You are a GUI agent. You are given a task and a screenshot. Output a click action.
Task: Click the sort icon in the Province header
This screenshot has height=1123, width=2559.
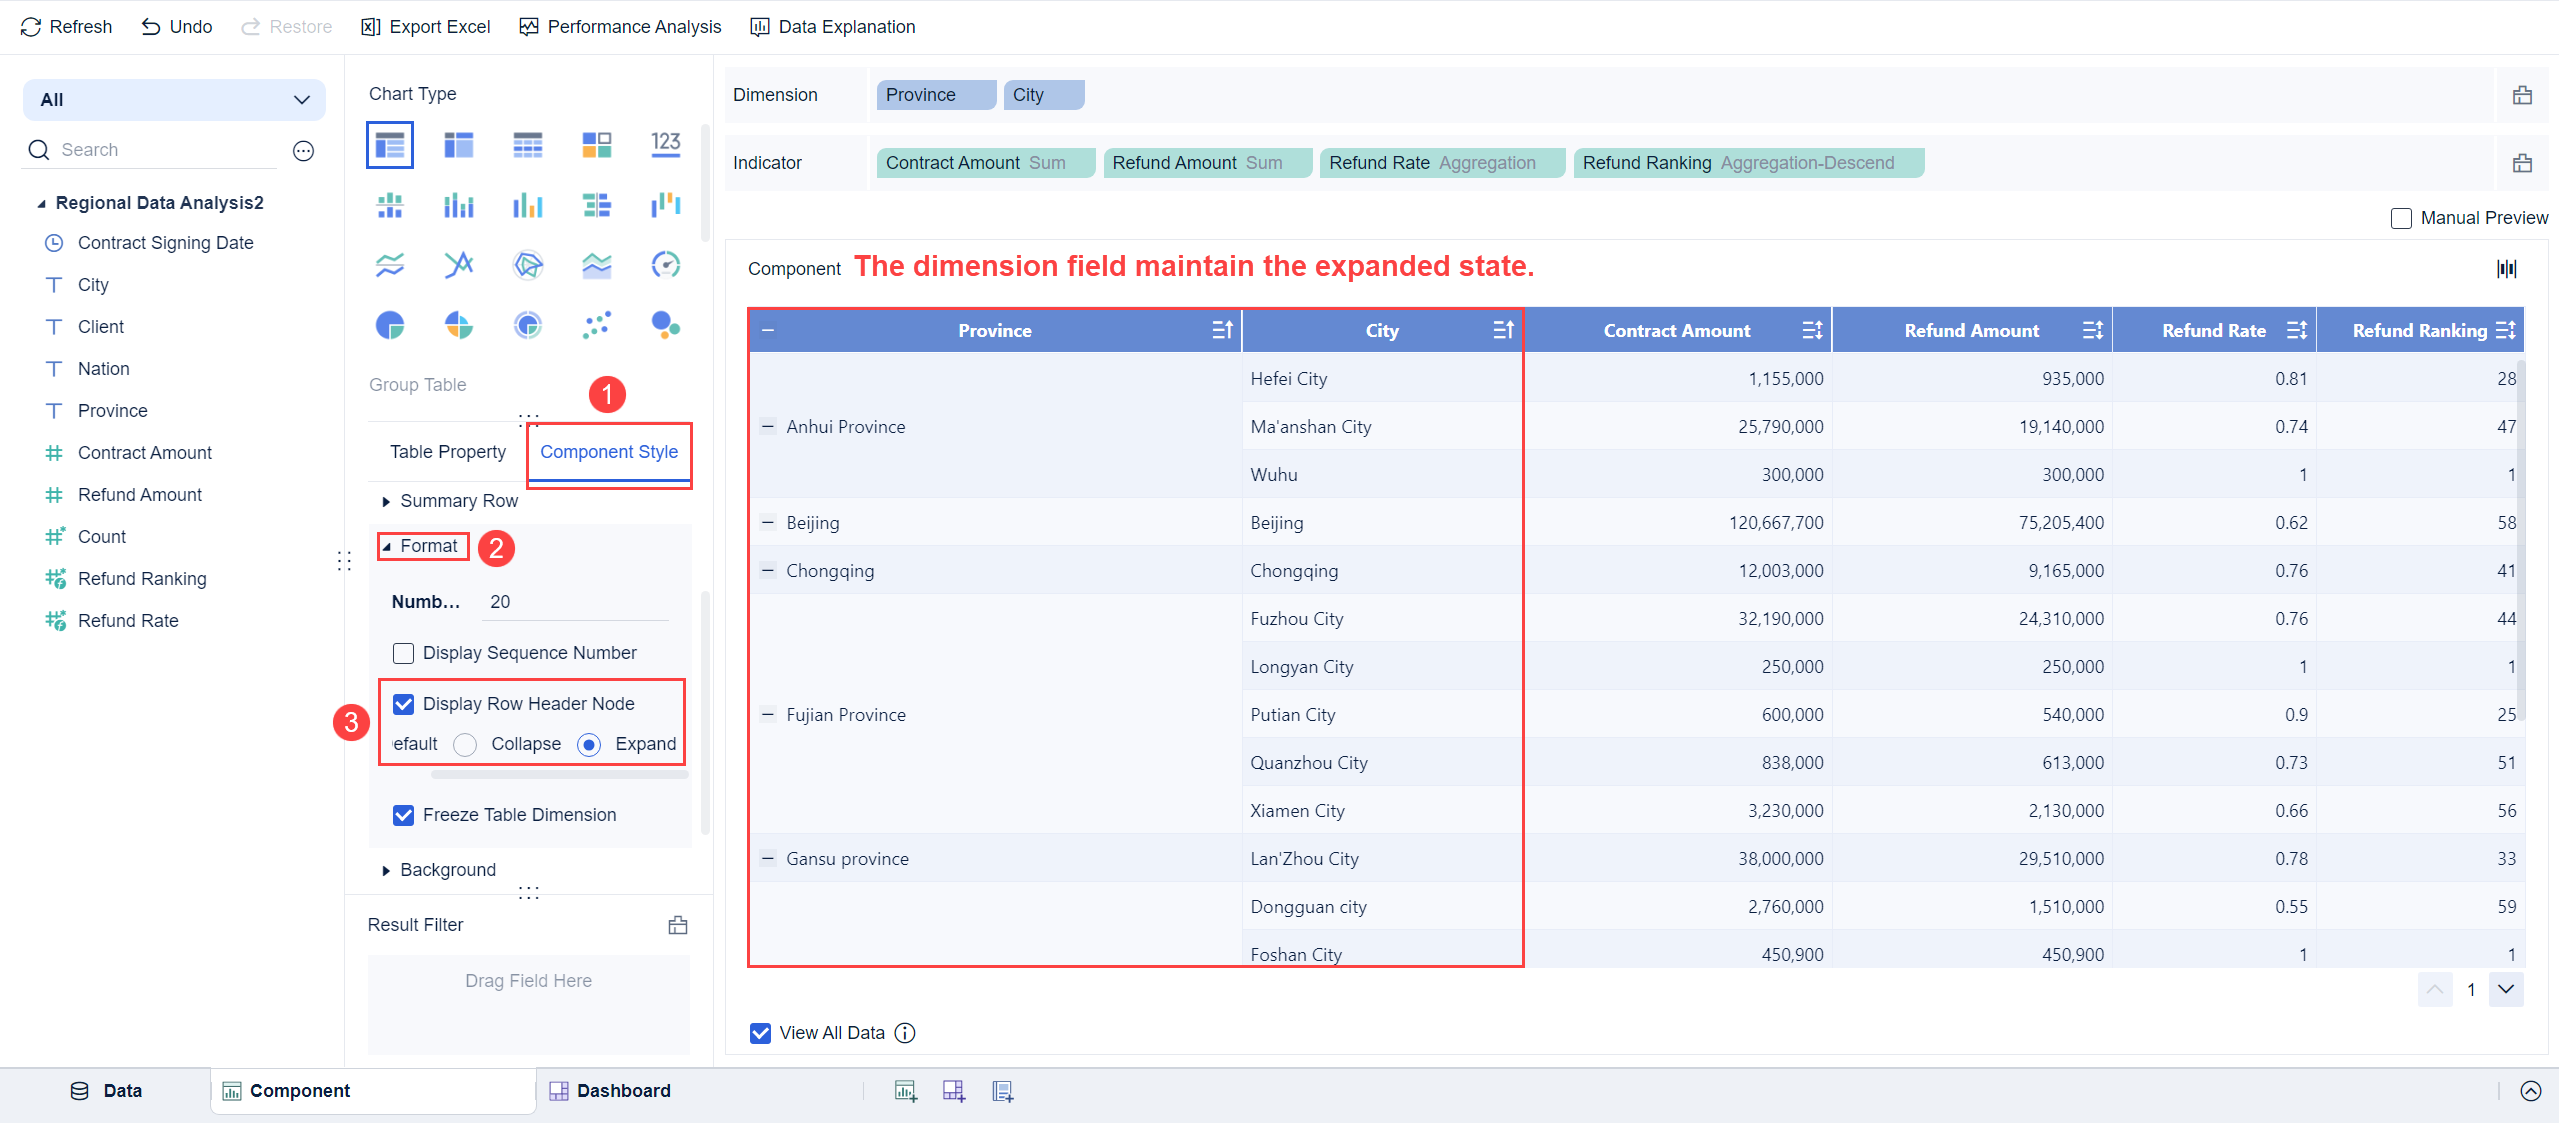click(x=1222, y=330)
